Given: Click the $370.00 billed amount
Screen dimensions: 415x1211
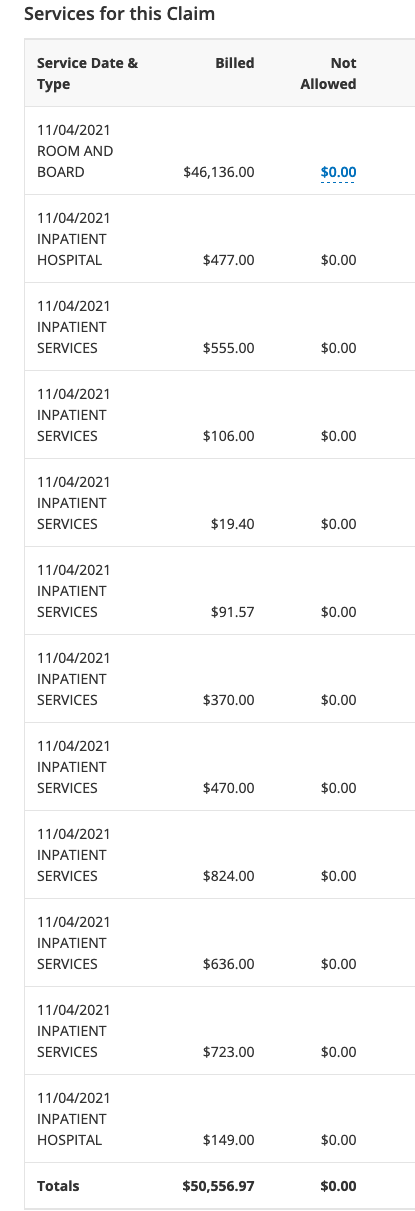Looking at the screenshot, I should click(x=228, y=700).
